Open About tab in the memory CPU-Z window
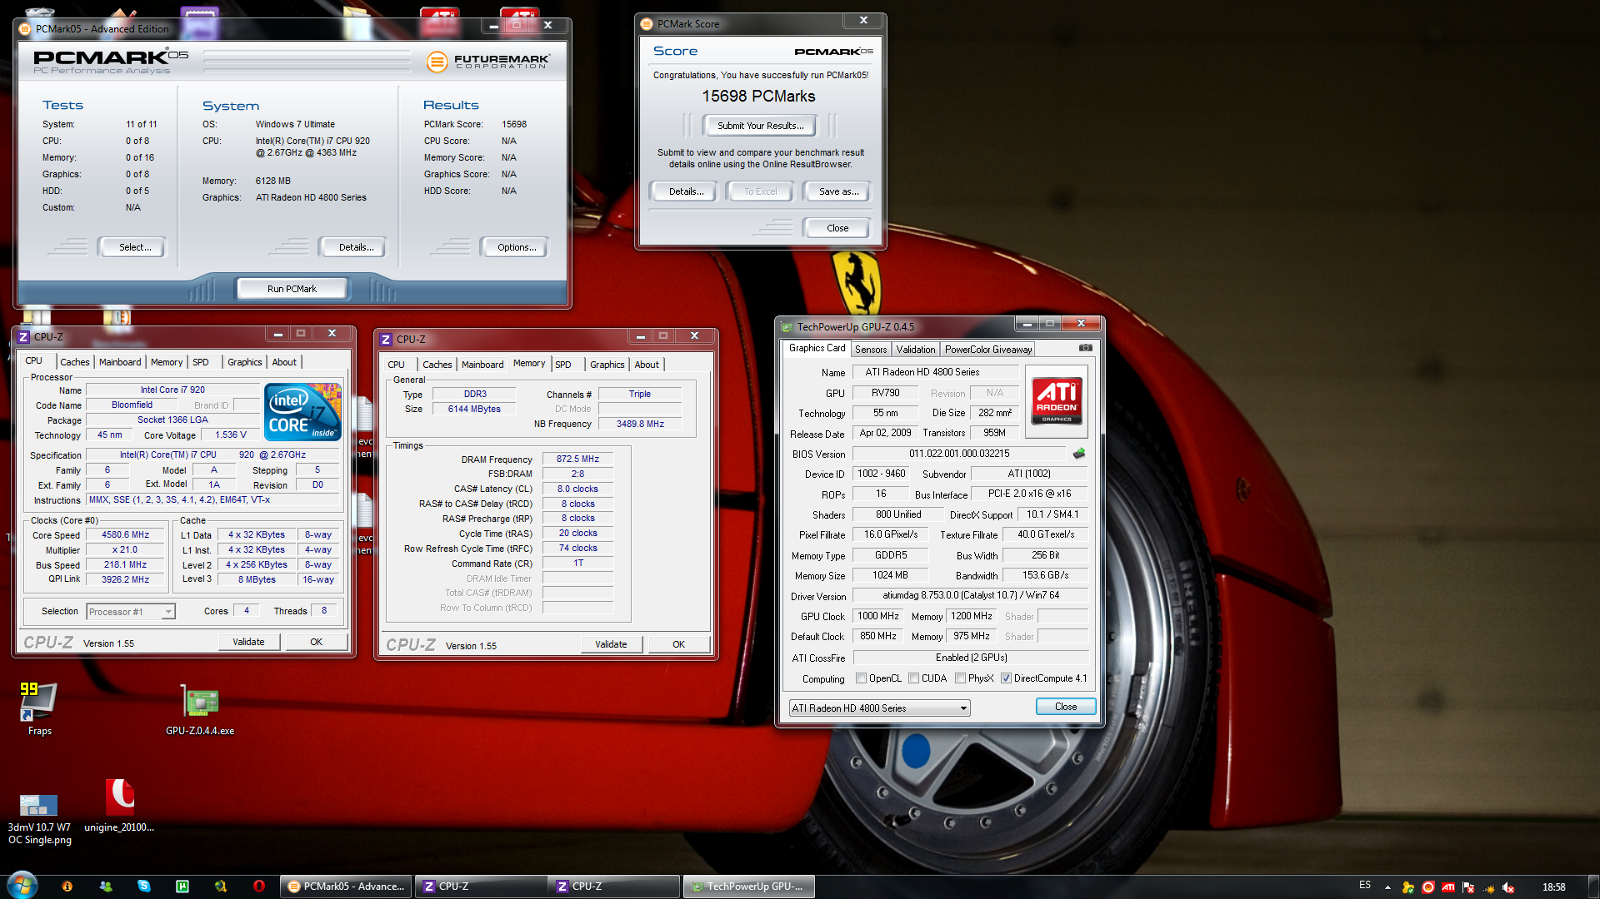 tap(647, 364)
